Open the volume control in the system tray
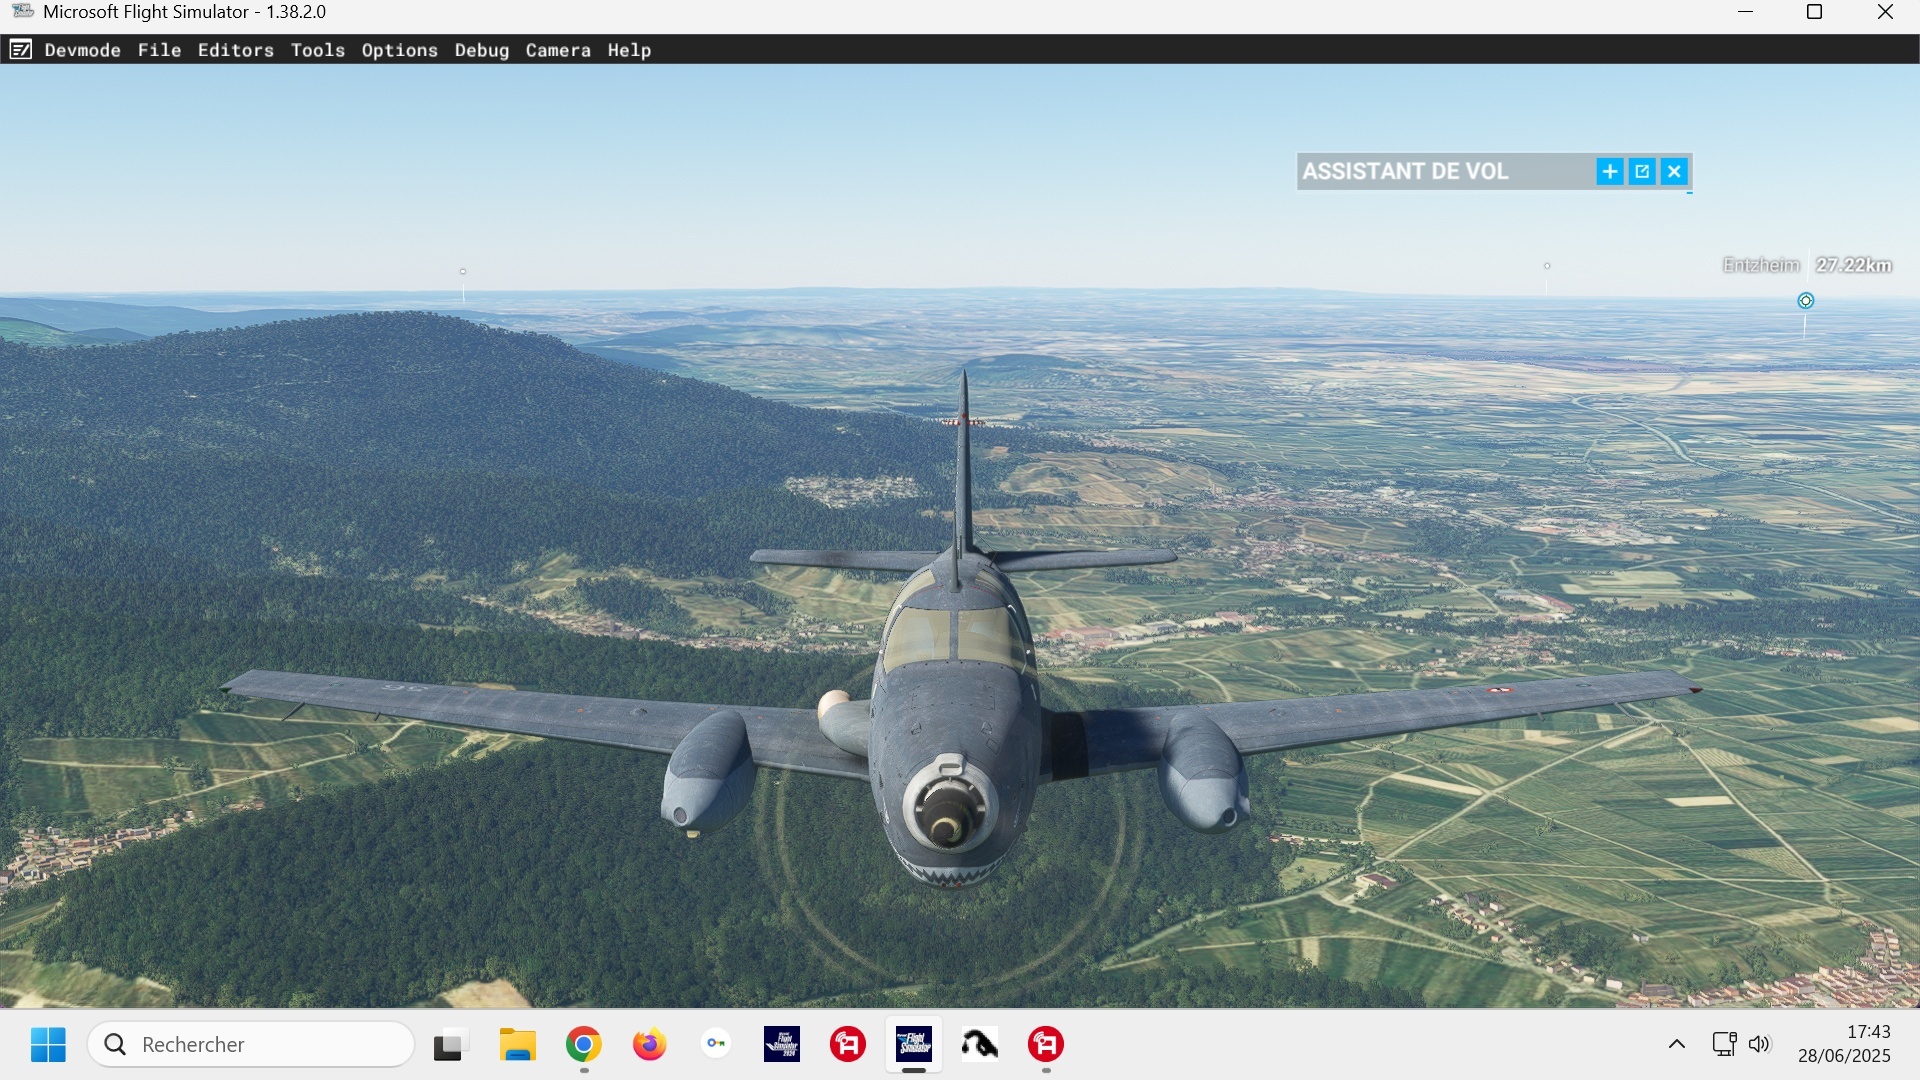This screenshot has height=1080, width=1920. click(x=1760, y=1045)
